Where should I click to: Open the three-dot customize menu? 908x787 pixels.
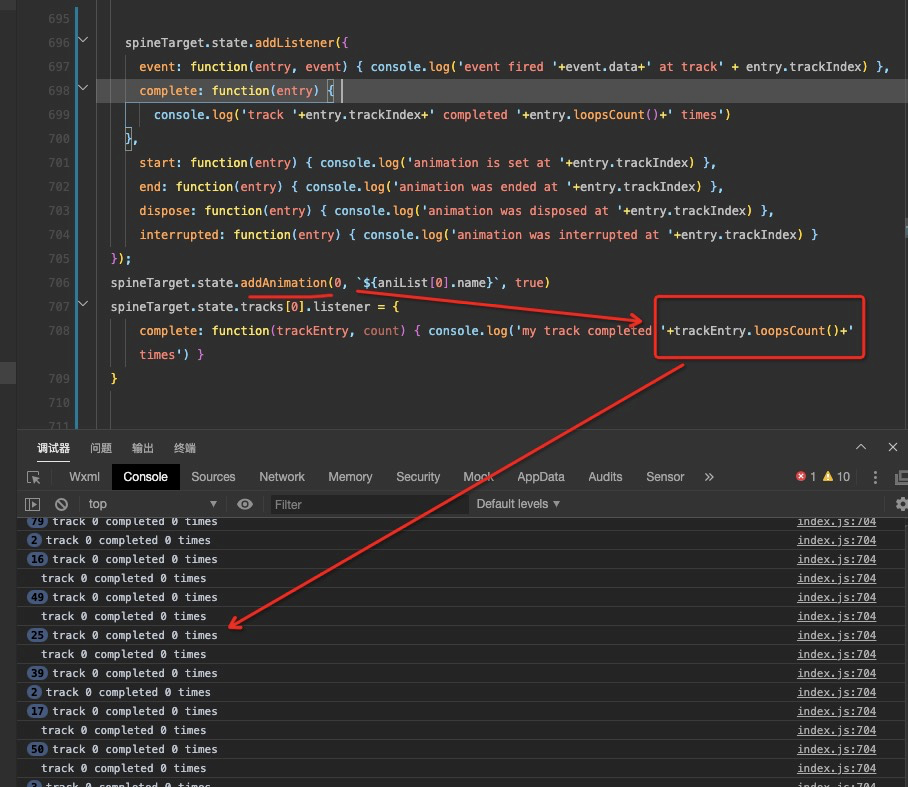(x=877, y=477)
